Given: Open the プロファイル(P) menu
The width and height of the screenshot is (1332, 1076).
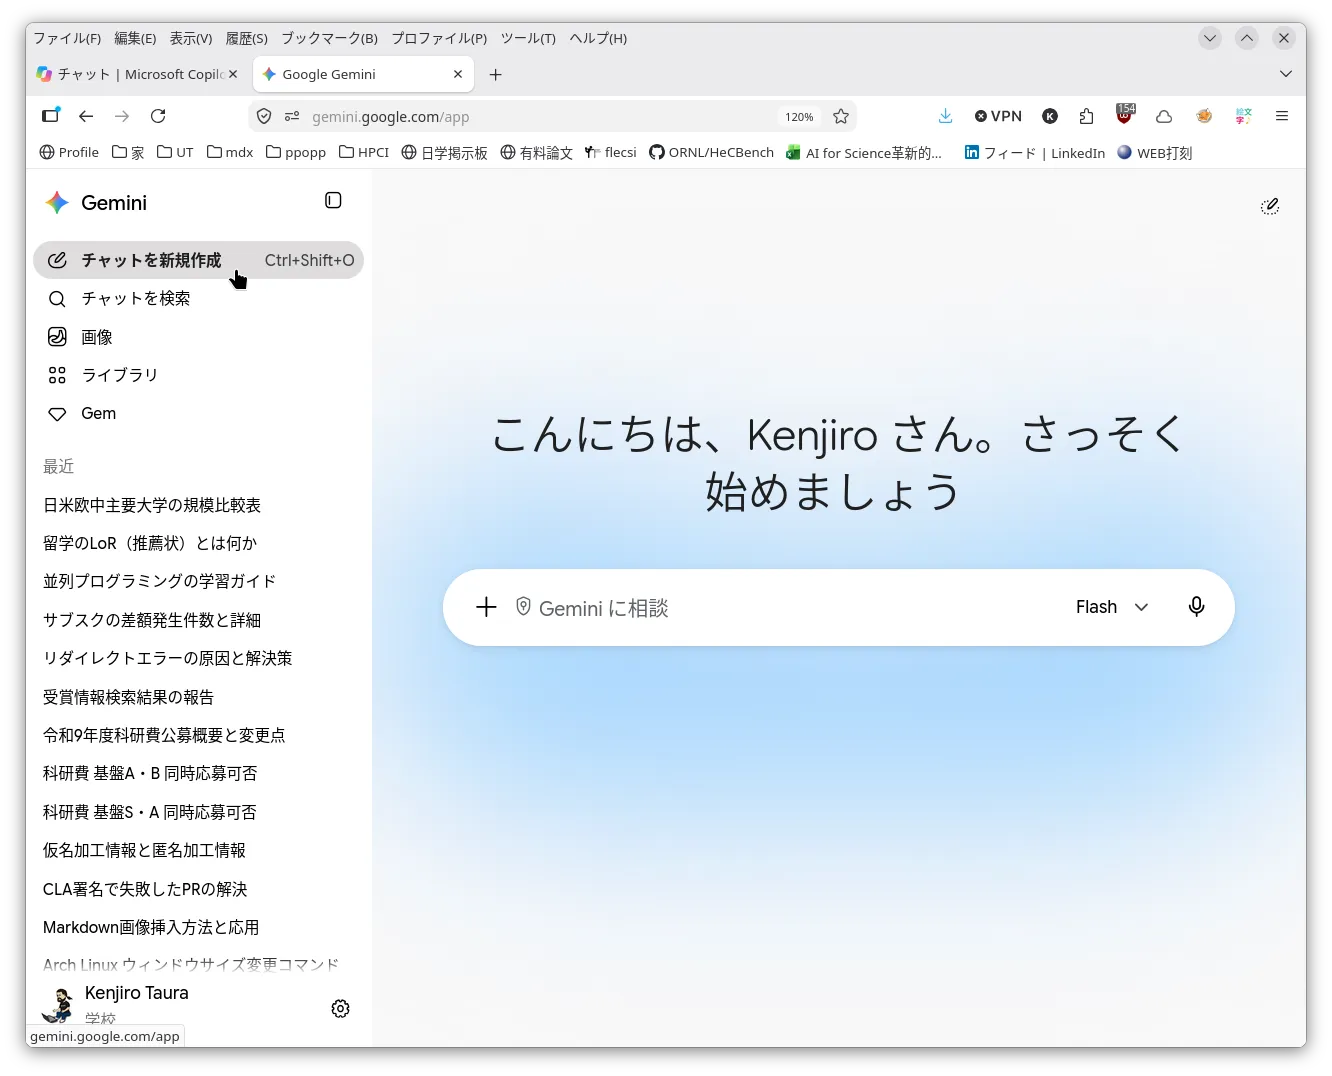Looking at the screenshot, I should [439, 38].
